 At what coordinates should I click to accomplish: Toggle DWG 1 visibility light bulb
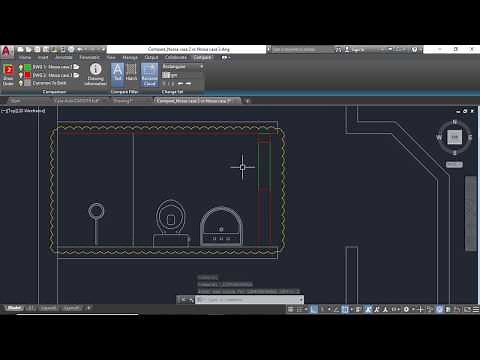tap(20, 68)
